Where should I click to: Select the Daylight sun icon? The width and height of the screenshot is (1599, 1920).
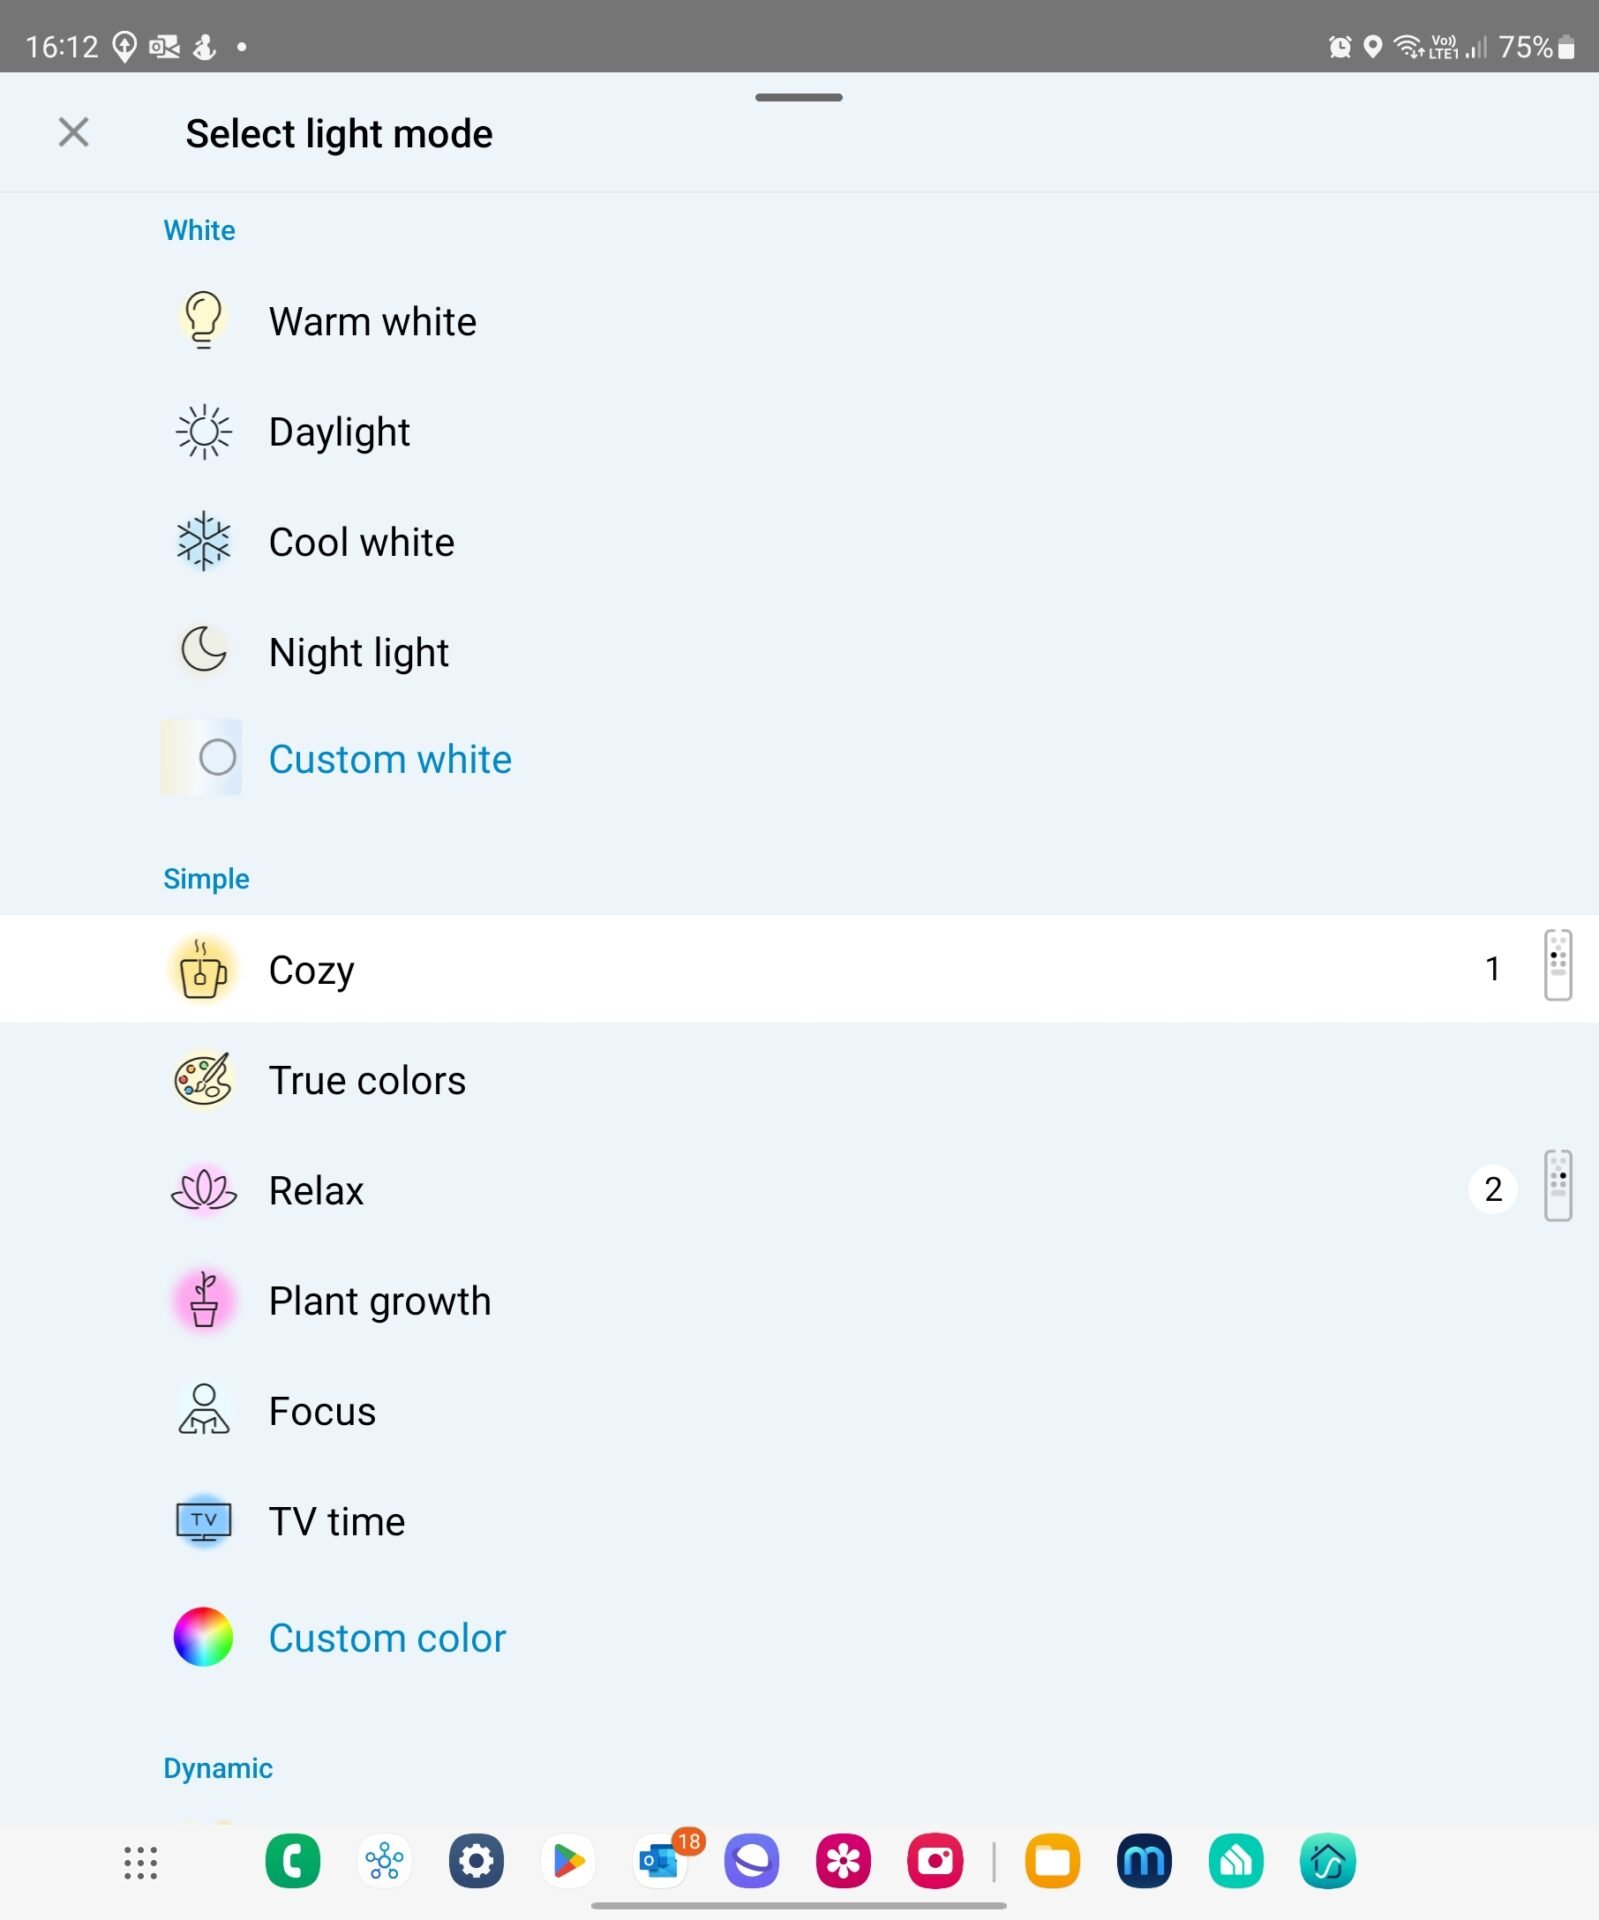203,431
